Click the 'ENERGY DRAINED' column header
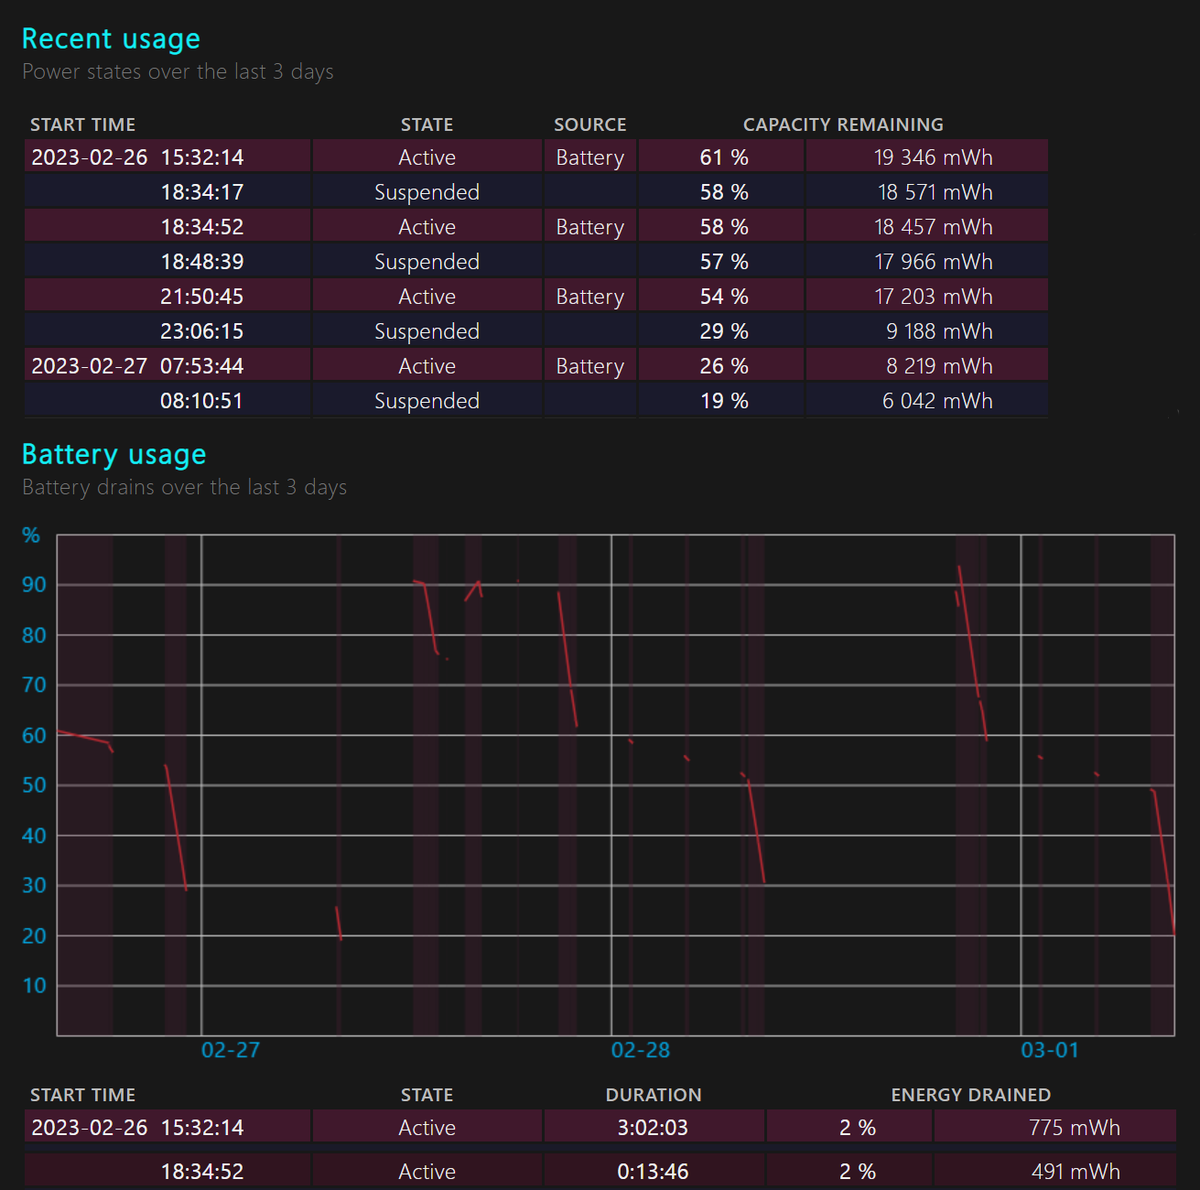This screenshot has height=1190, width=1200. point(971,1095)
